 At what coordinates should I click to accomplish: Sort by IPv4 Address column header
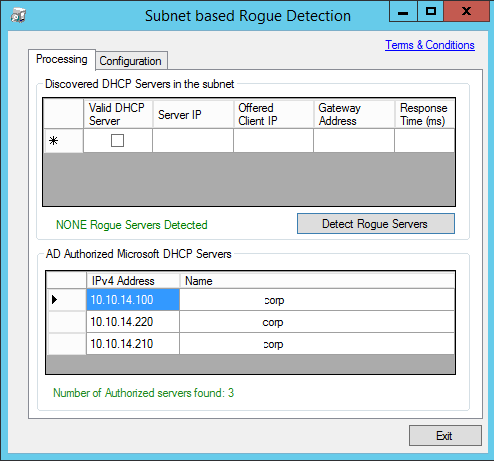[x=133, y=281]
